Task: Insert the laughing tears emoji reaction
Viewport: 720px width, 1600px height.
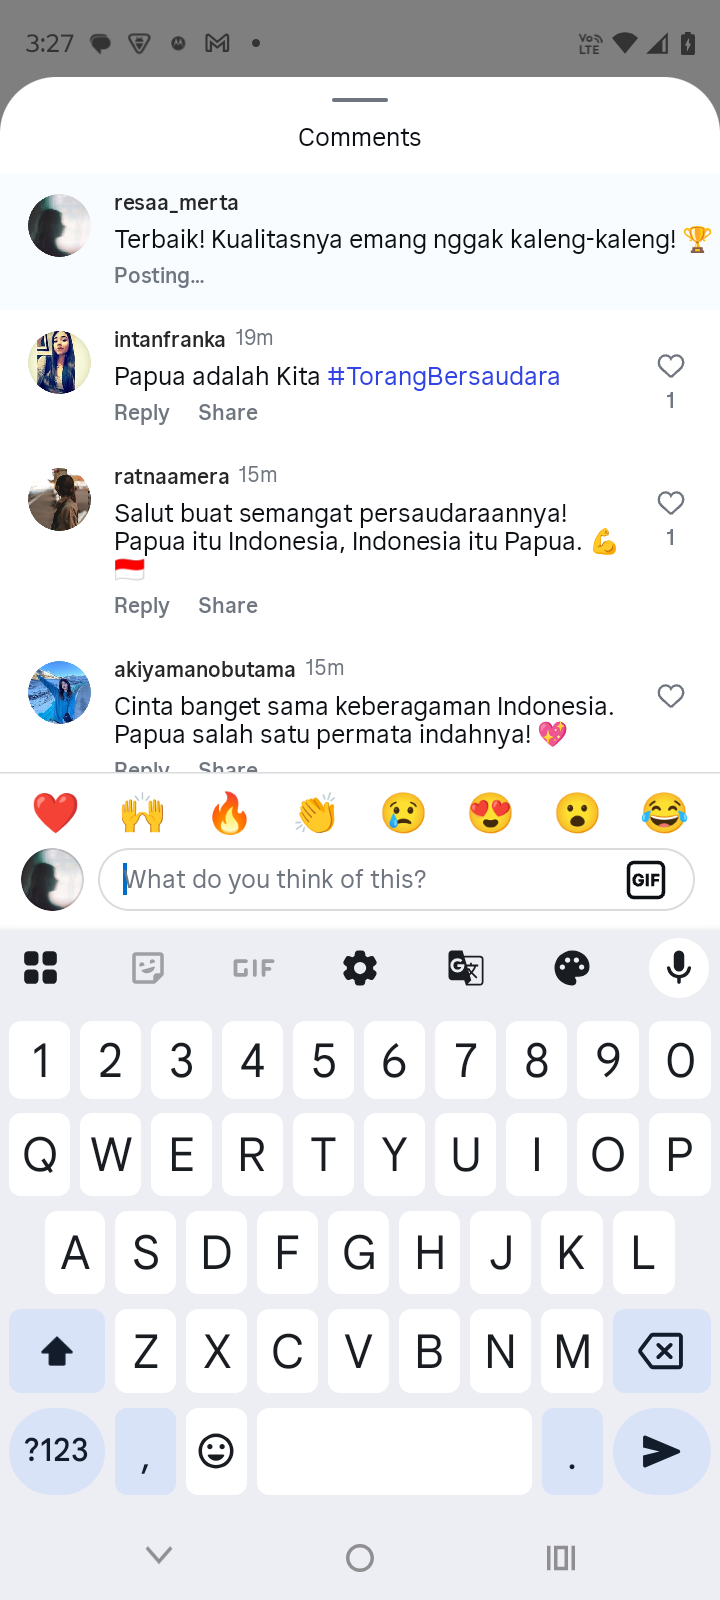Action: [665, 813]
